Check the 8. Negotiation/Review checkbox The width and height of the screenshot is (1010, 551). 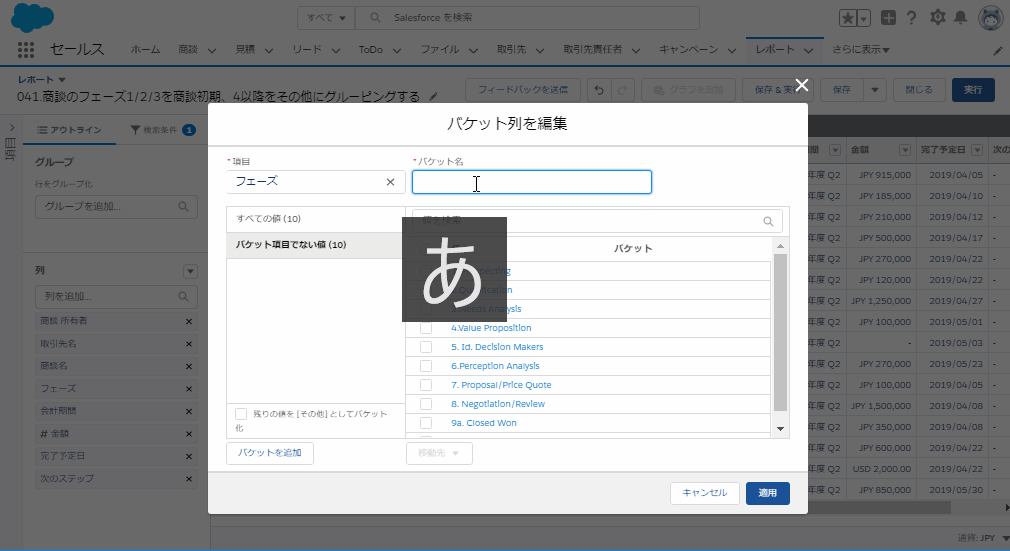point(426,404)
